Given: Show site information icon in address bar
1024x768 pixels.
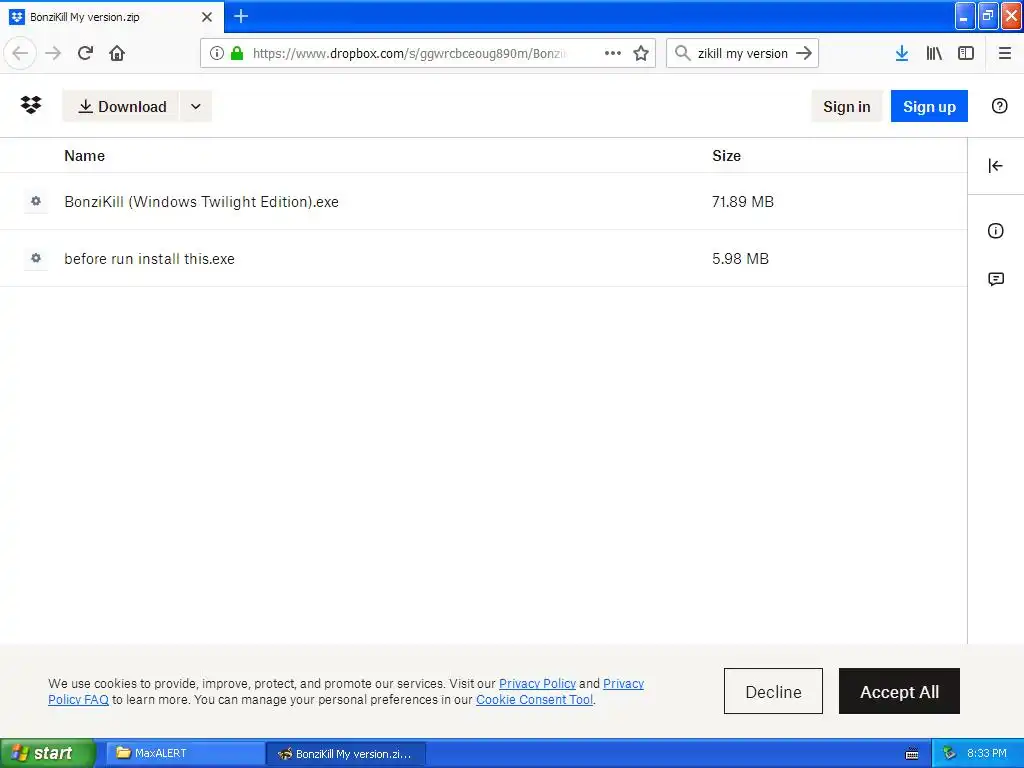Looking at the screenshot, I should point(216,53).
